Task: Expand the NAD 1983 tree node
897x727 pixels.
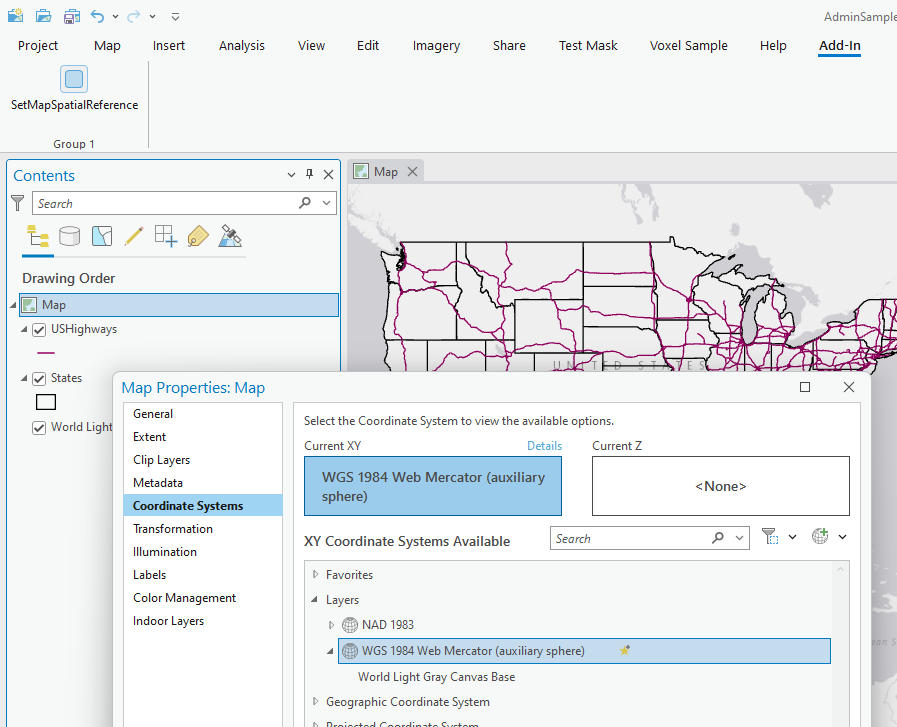Action: pos(332,625)
